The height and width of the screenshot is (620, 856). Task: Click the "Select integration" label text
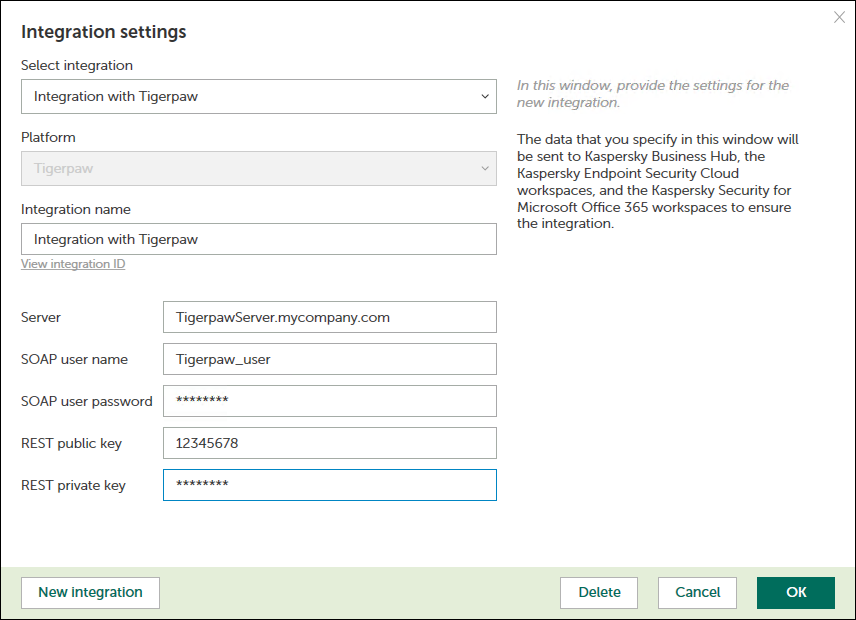[x=77, y=65]
